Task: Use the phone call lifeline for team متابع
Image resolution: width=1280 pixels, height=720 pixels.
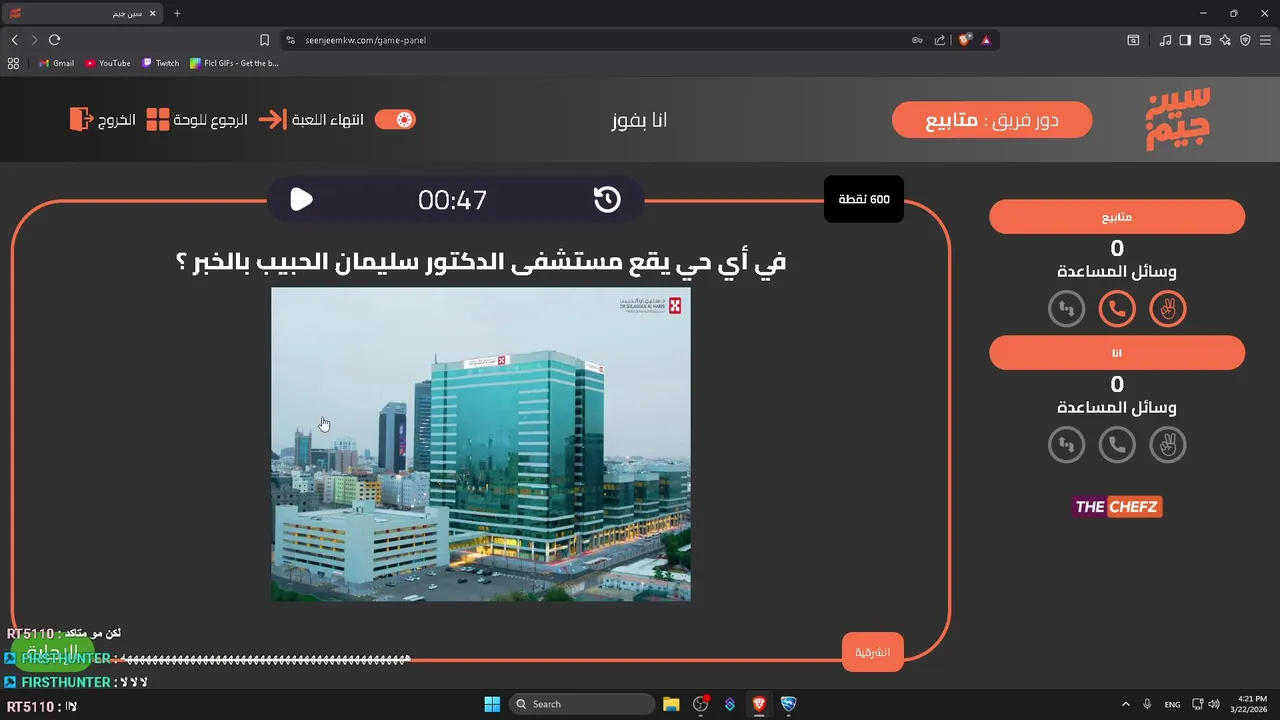Action: point(1117,309)
